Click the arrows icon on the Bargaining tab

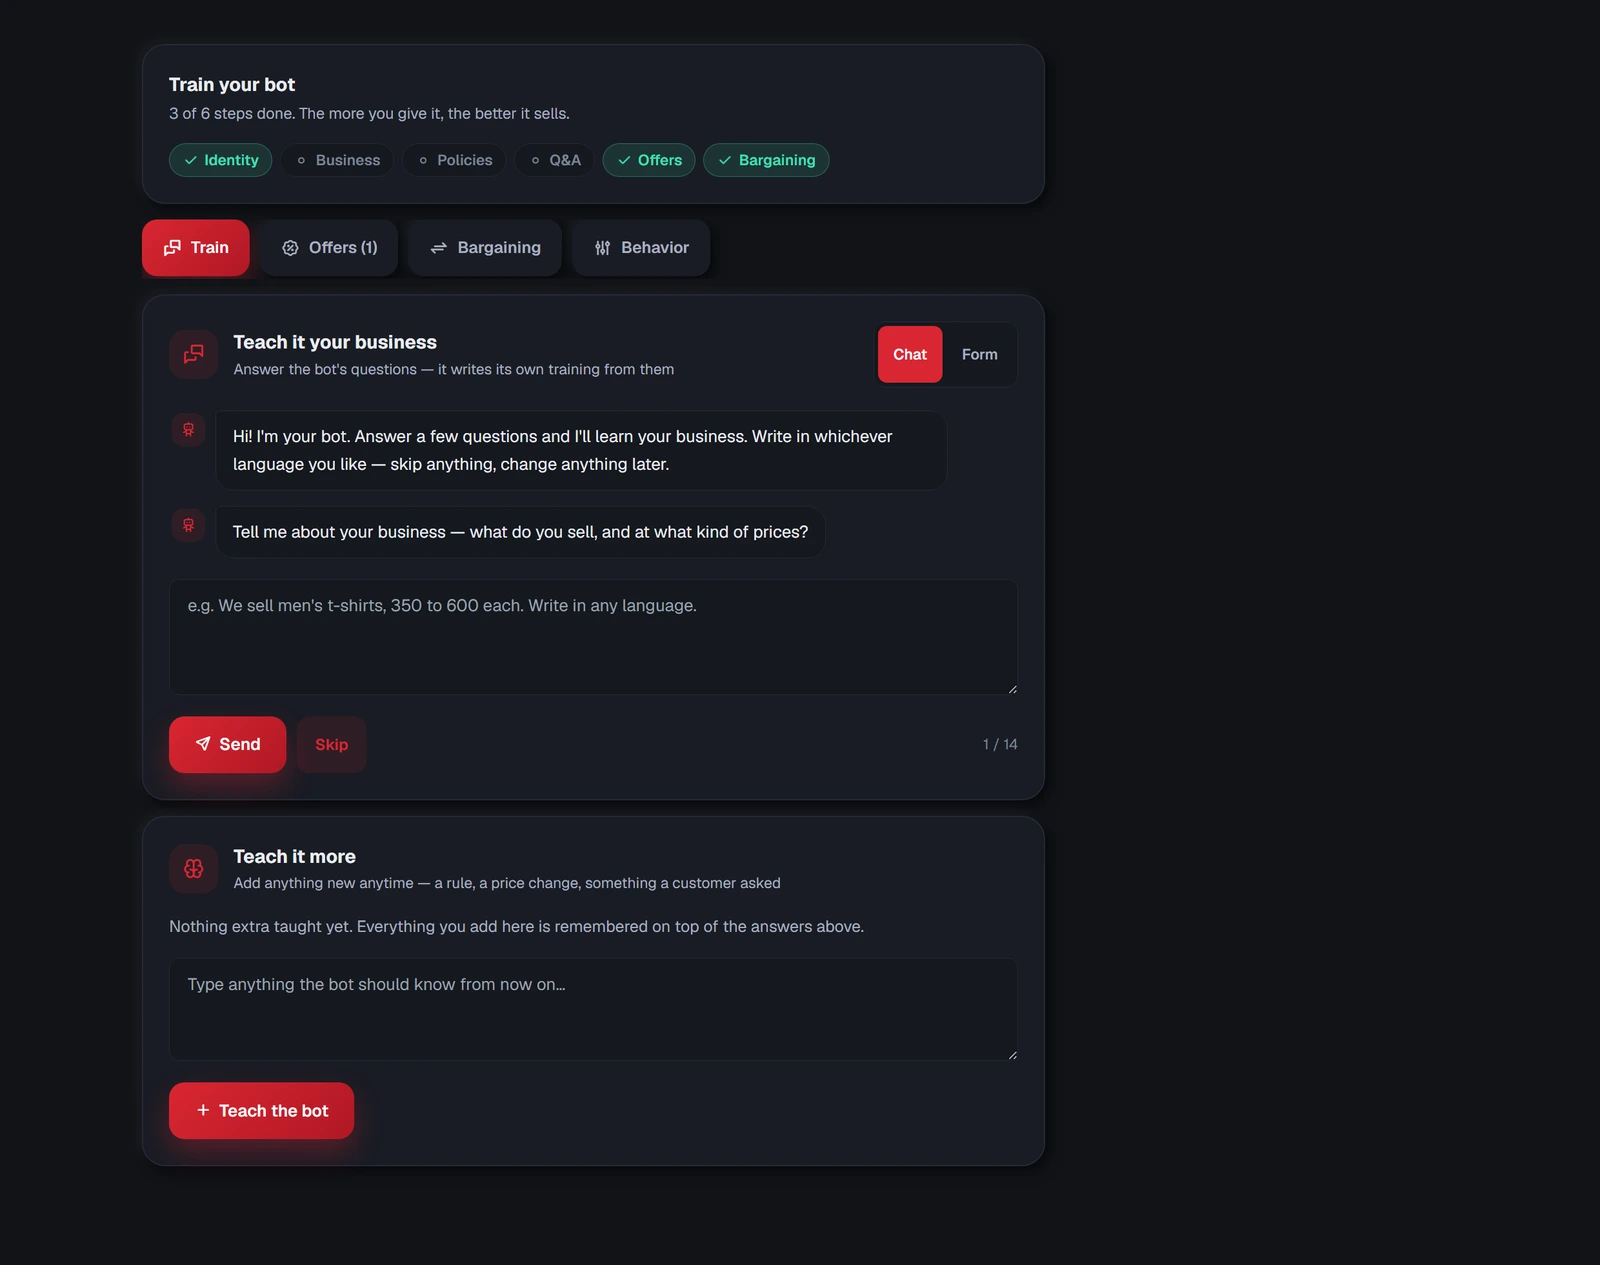[x=438, y=248]
